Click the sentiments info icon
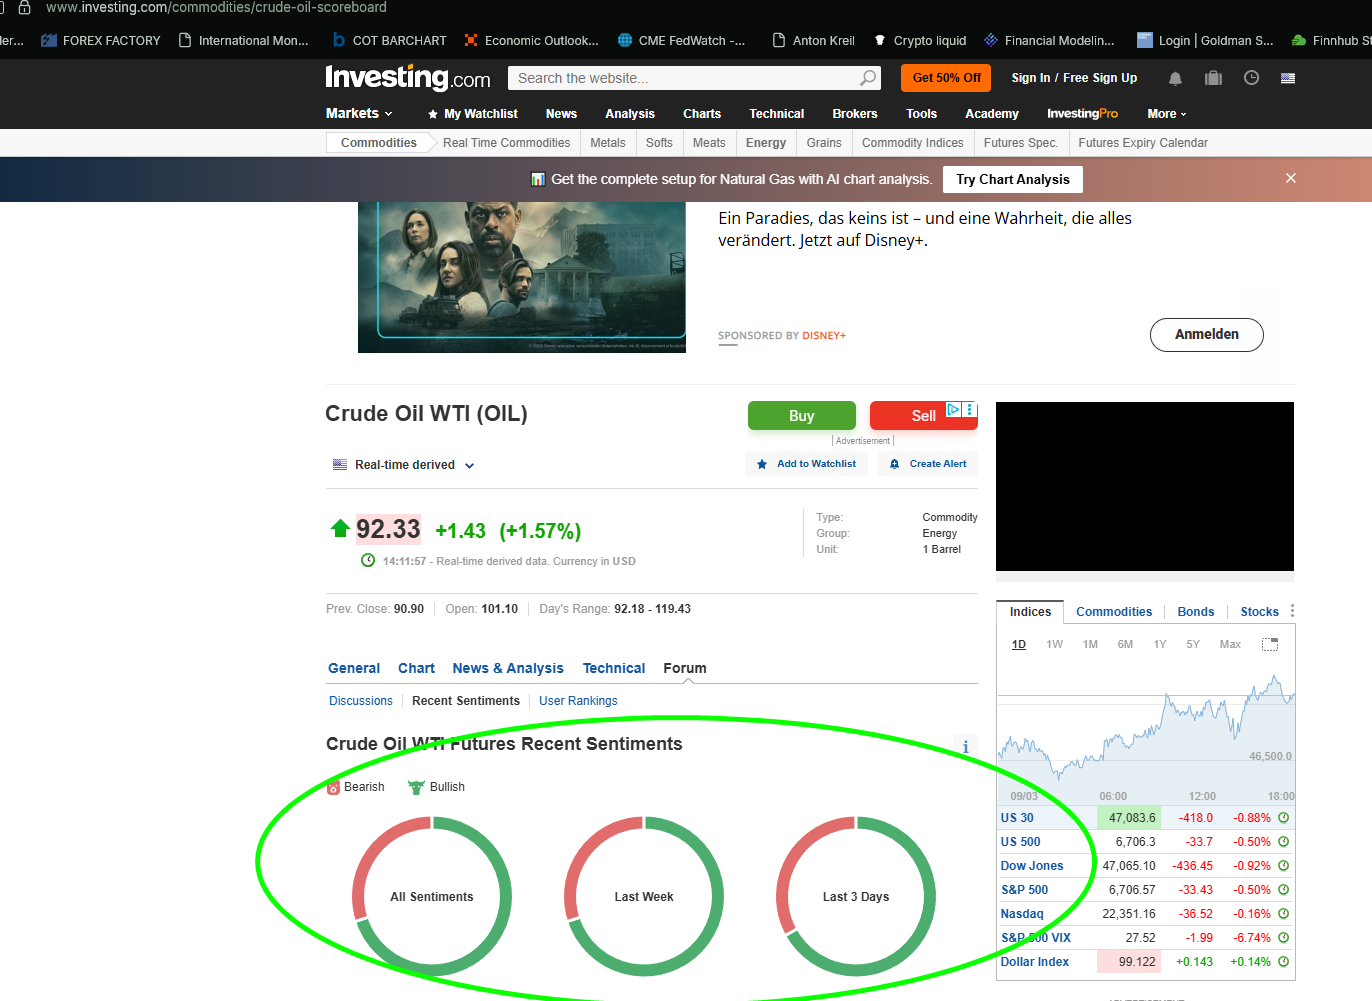 [x=965, y=746]
